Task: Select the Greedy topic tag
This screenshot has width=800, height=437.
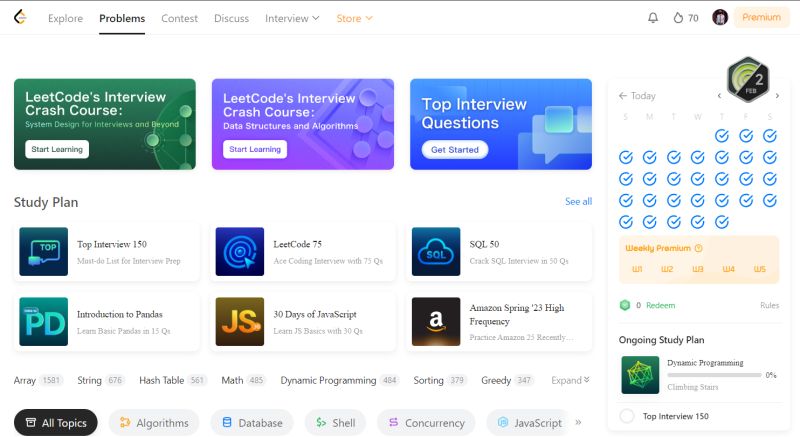Action: (x=507, y=380)
